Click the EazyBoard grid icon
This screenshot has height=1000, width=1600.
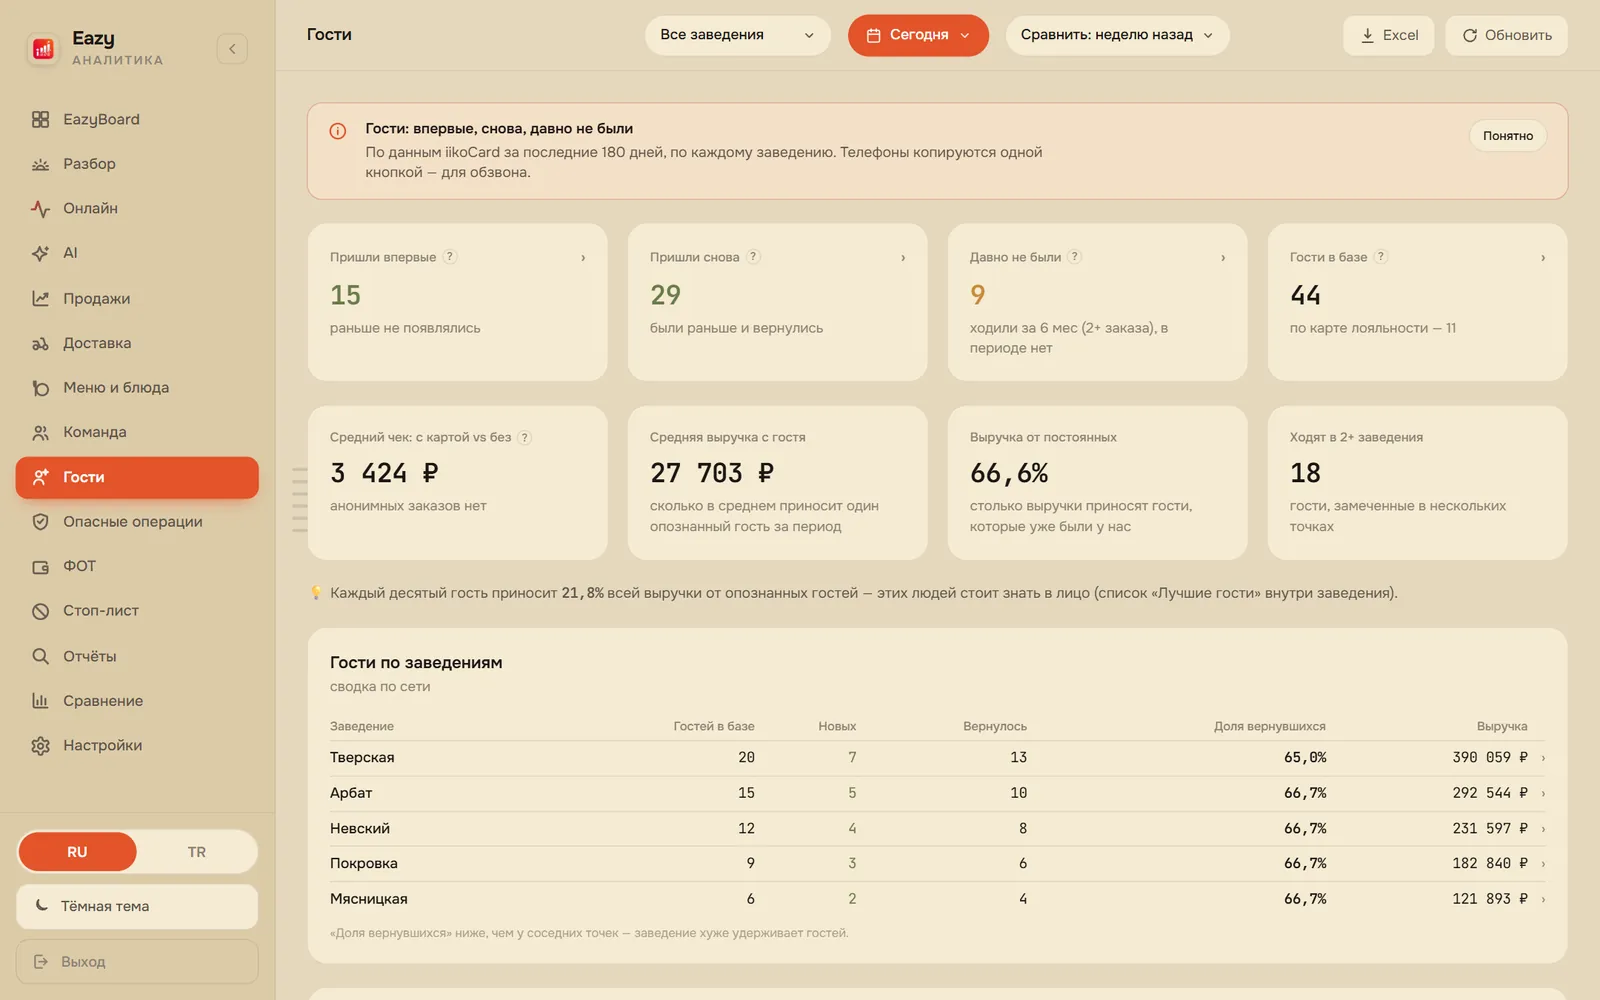40,119
